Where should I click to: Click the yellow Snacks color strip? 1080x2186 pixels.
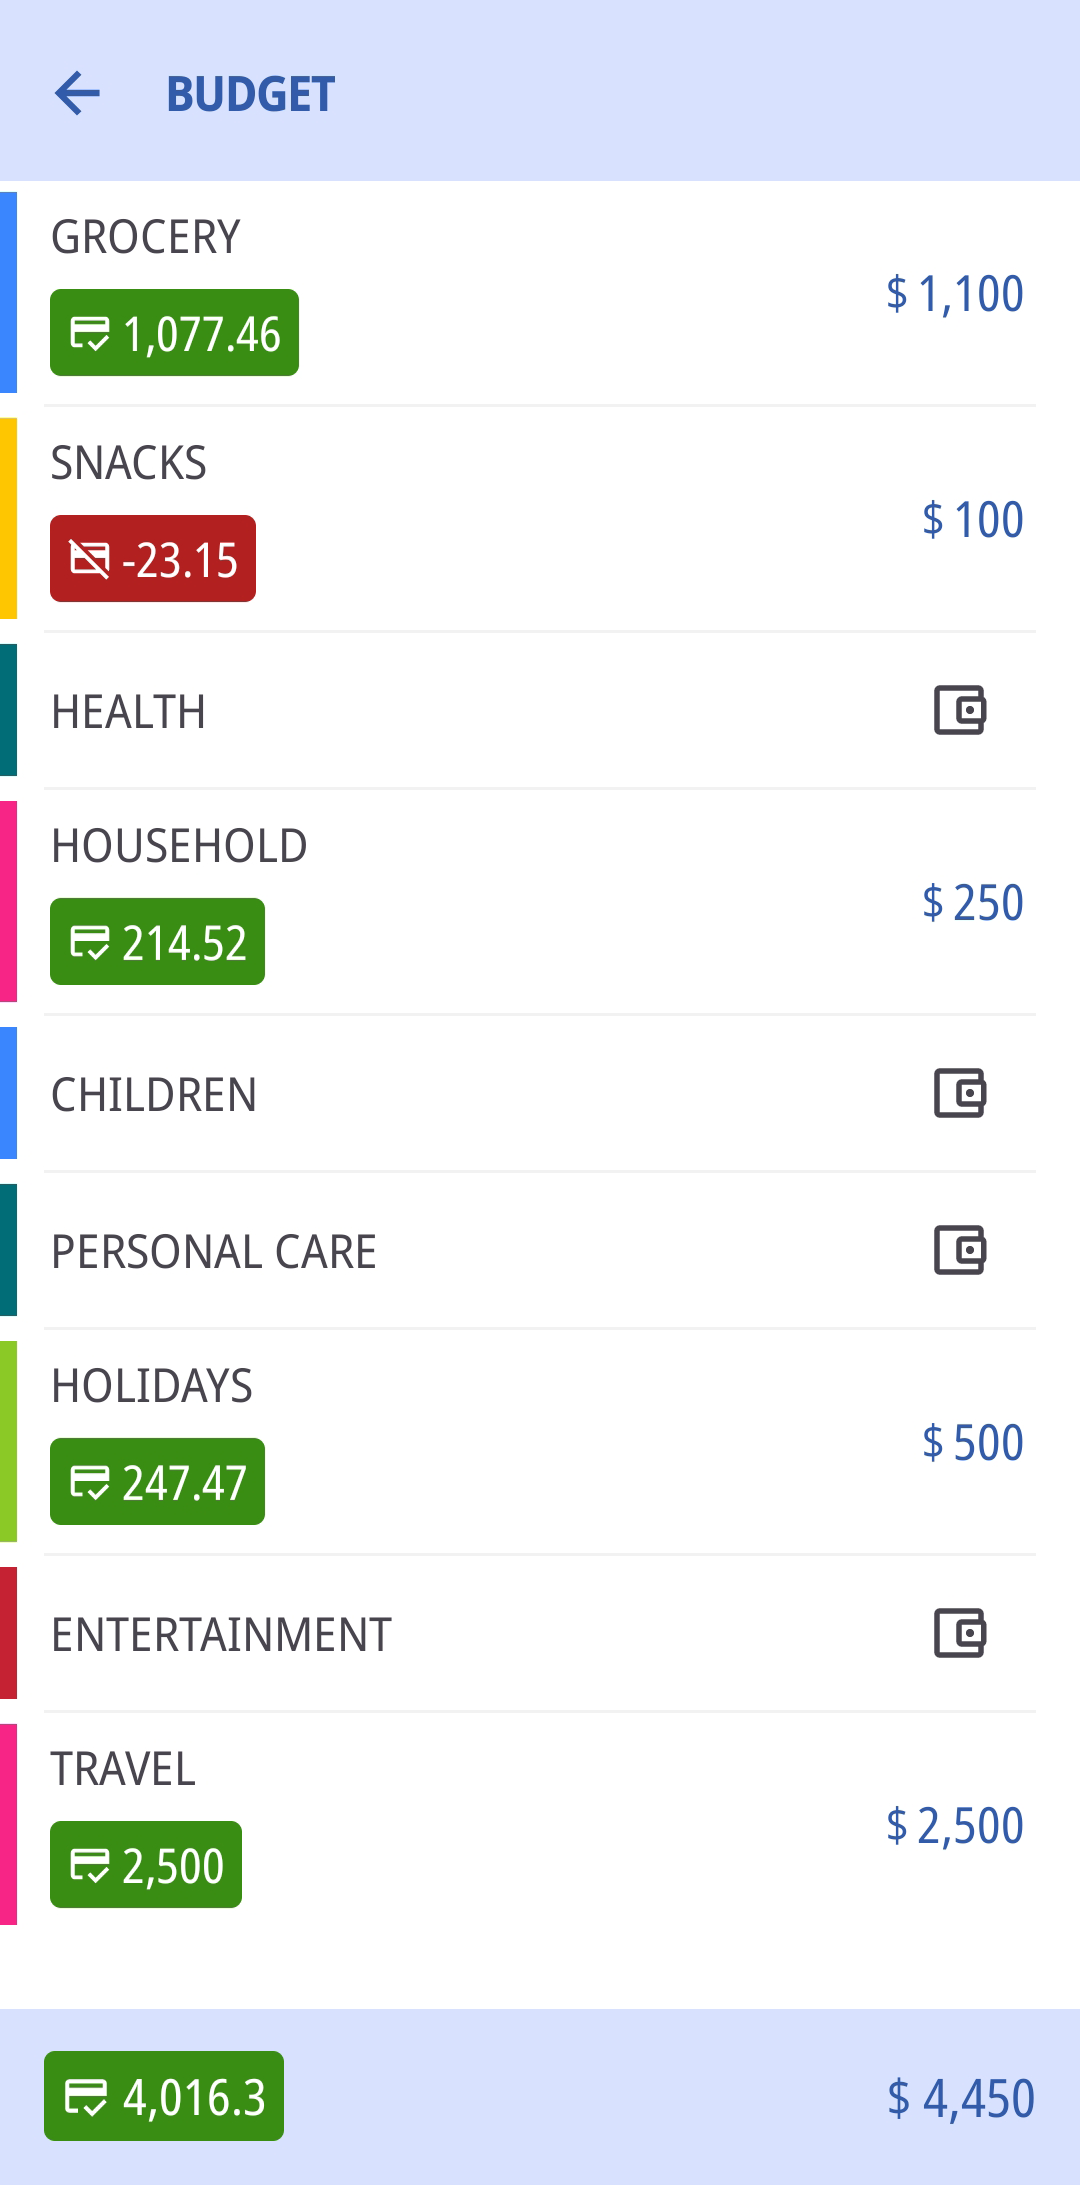(x=8, y=518)
